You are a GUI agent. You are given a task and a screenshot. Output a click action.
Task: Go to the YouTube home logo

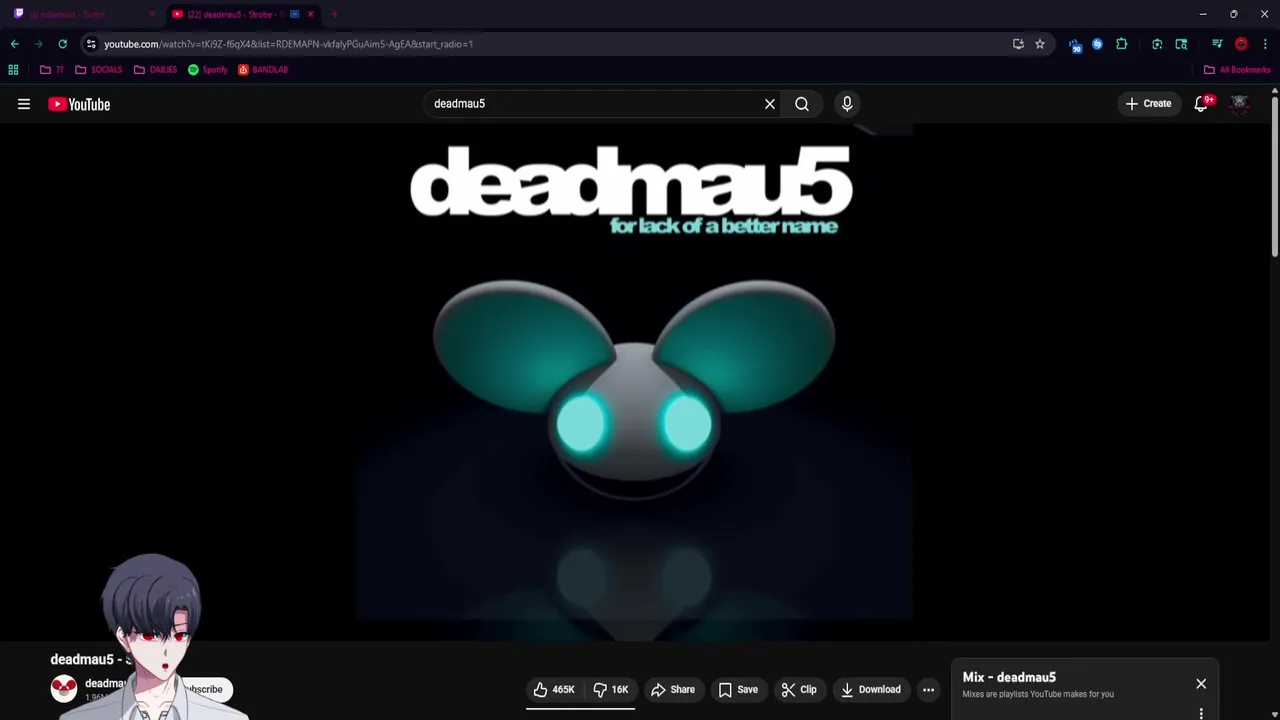pyautogui.click(x=79, y=104)
